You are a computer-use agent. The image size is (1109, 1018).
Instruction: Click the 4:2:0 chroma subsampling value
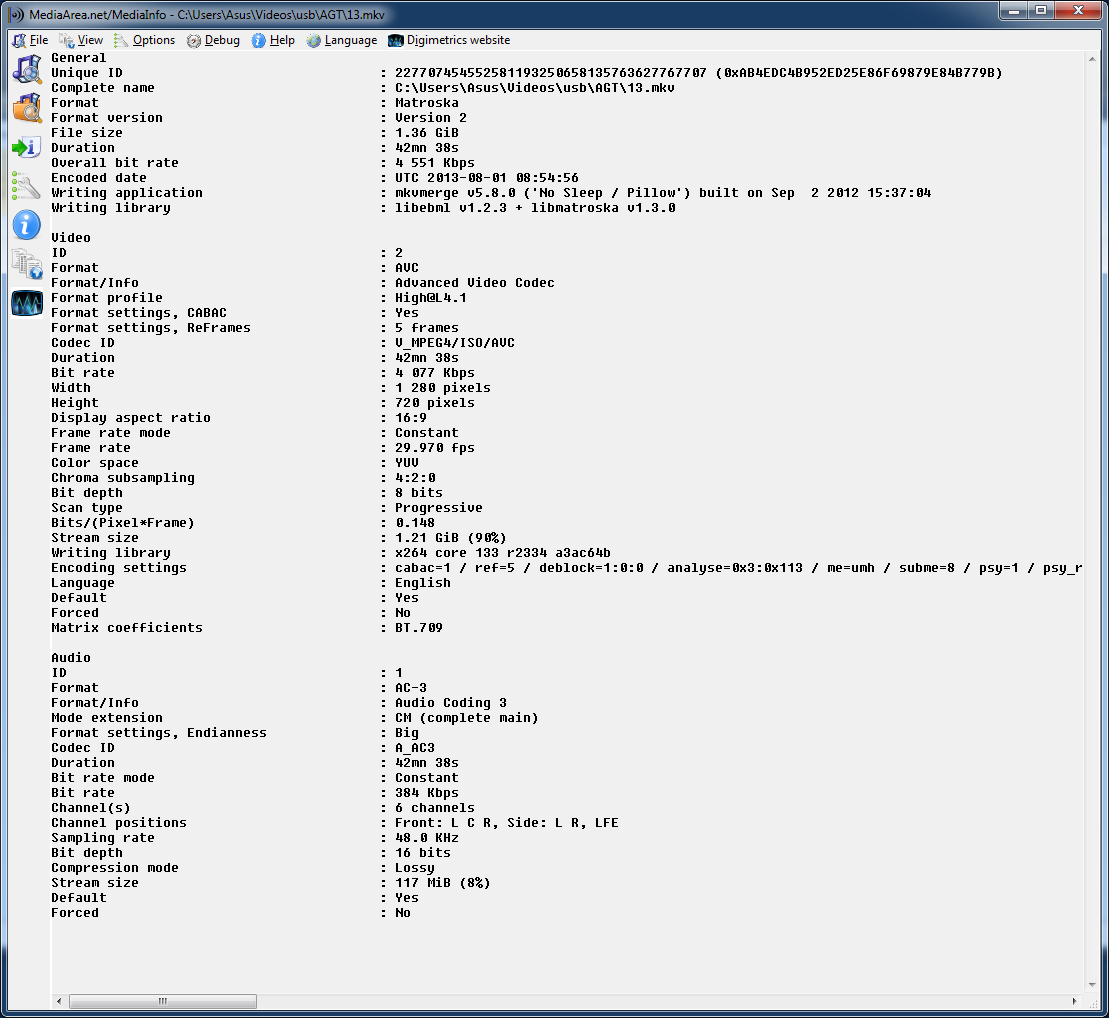[415, 478]
